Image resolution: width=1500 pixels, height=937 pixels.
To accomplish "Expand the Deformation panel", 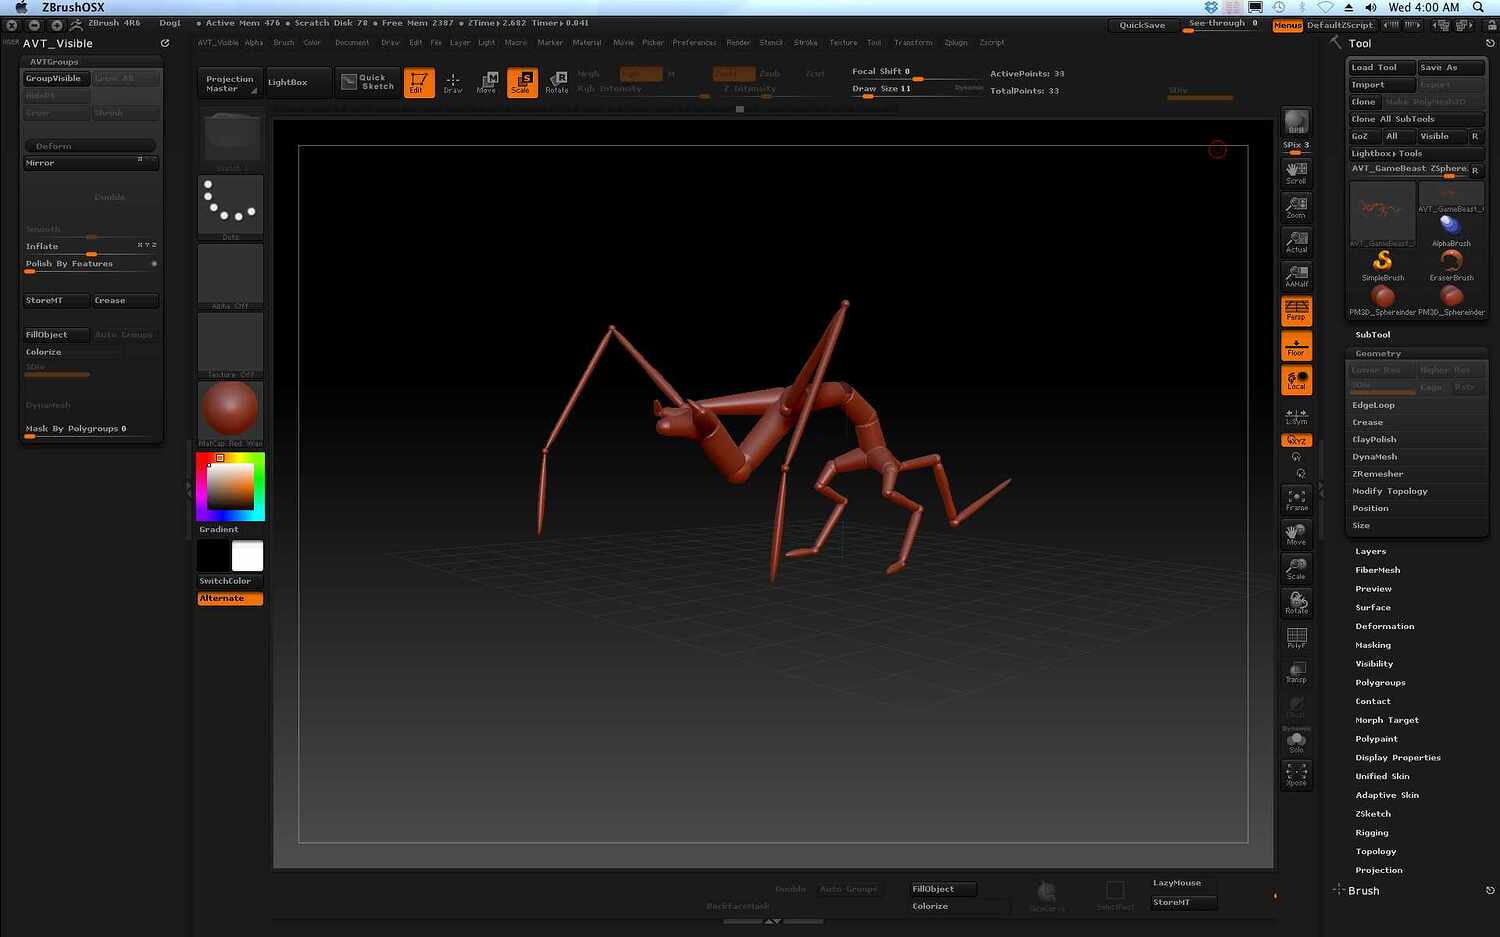I will (x=1384, y=626).
